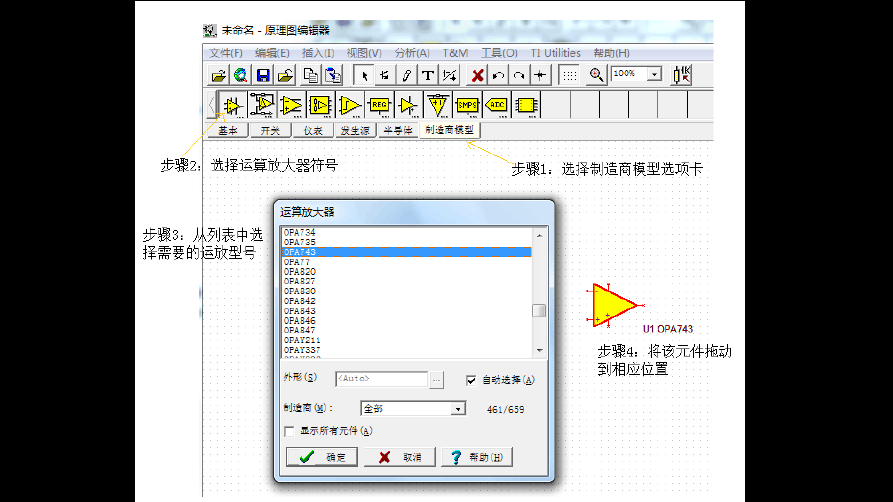Click the magnifier zoom icon
Screen dimensions: 893x502
pos(596,75)
